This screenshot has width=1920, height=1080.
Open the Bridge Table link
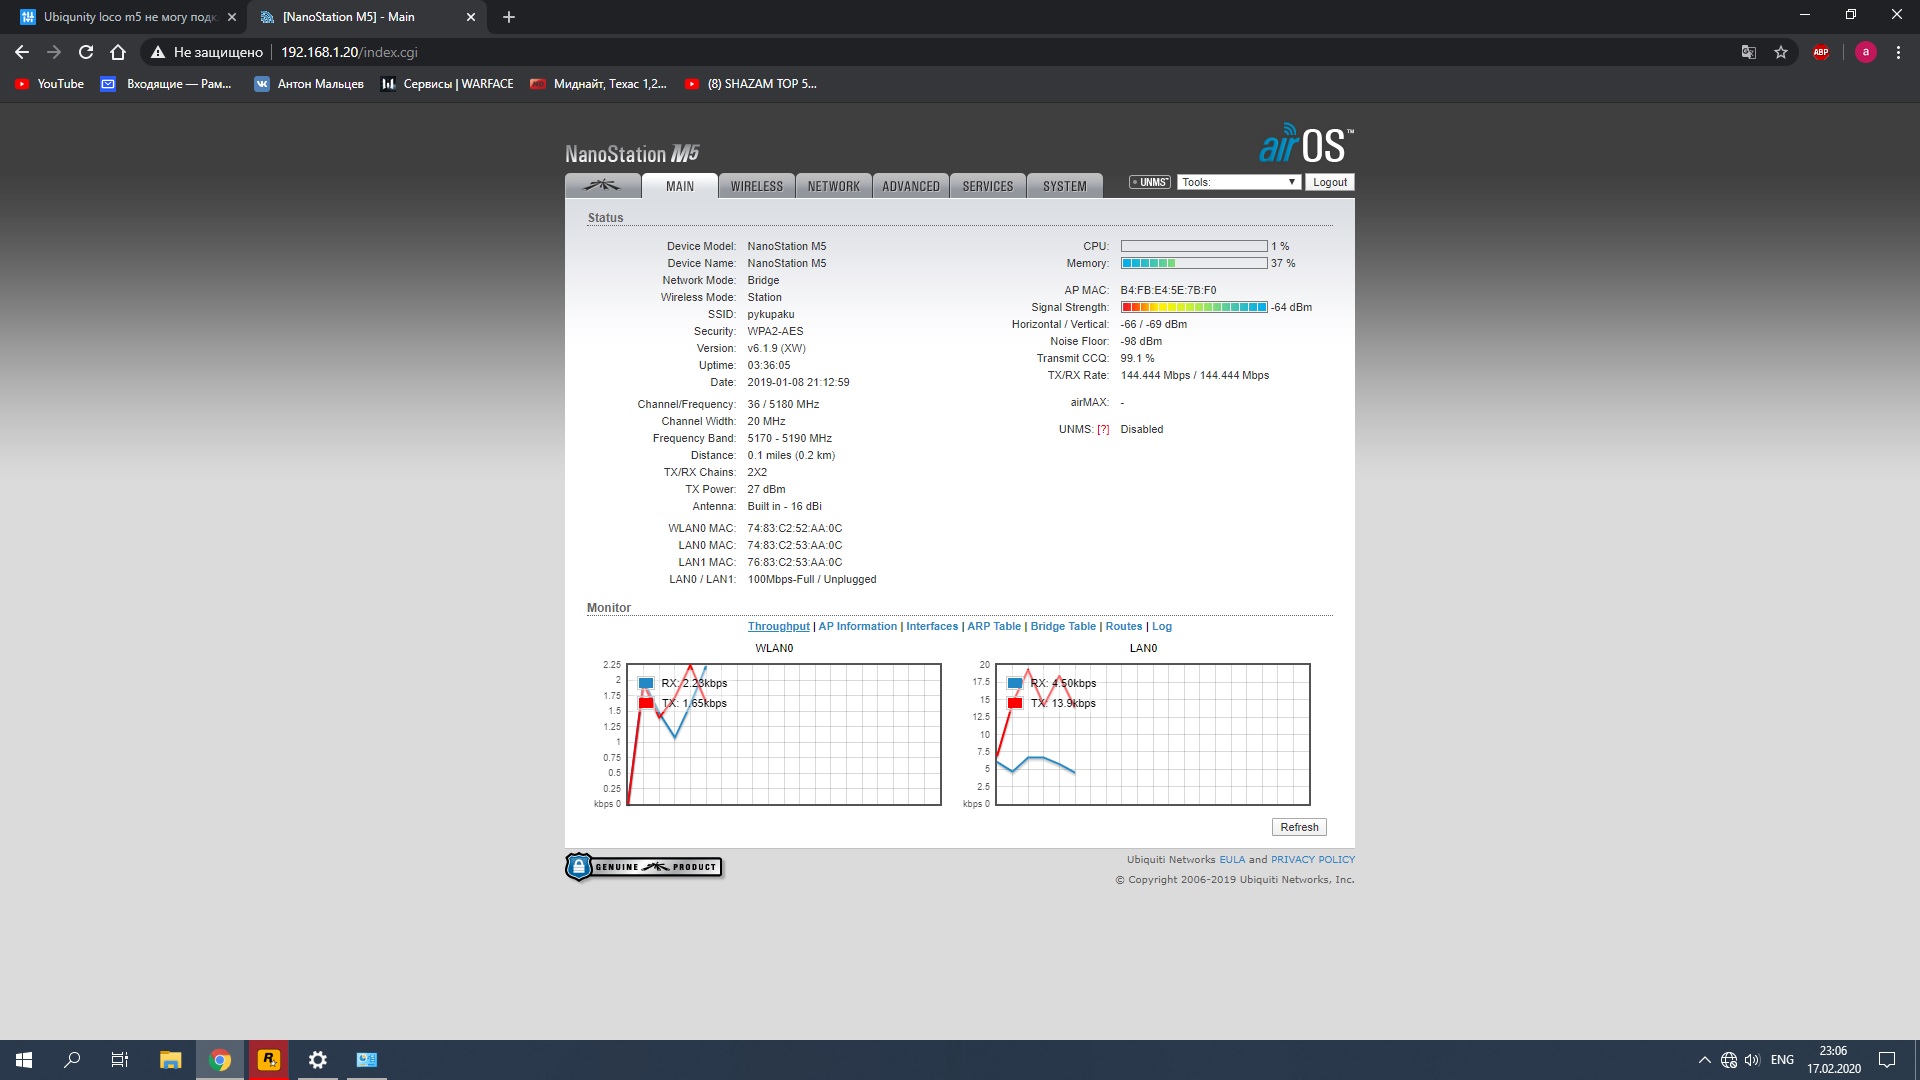coord(1063,627)
